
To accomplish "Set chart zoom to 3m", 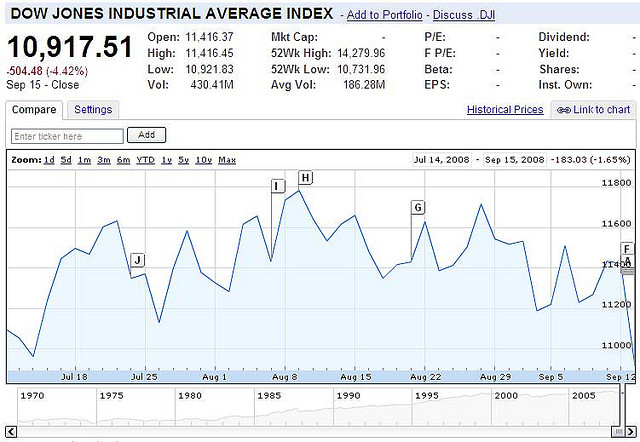I will [x=104, y=160].
